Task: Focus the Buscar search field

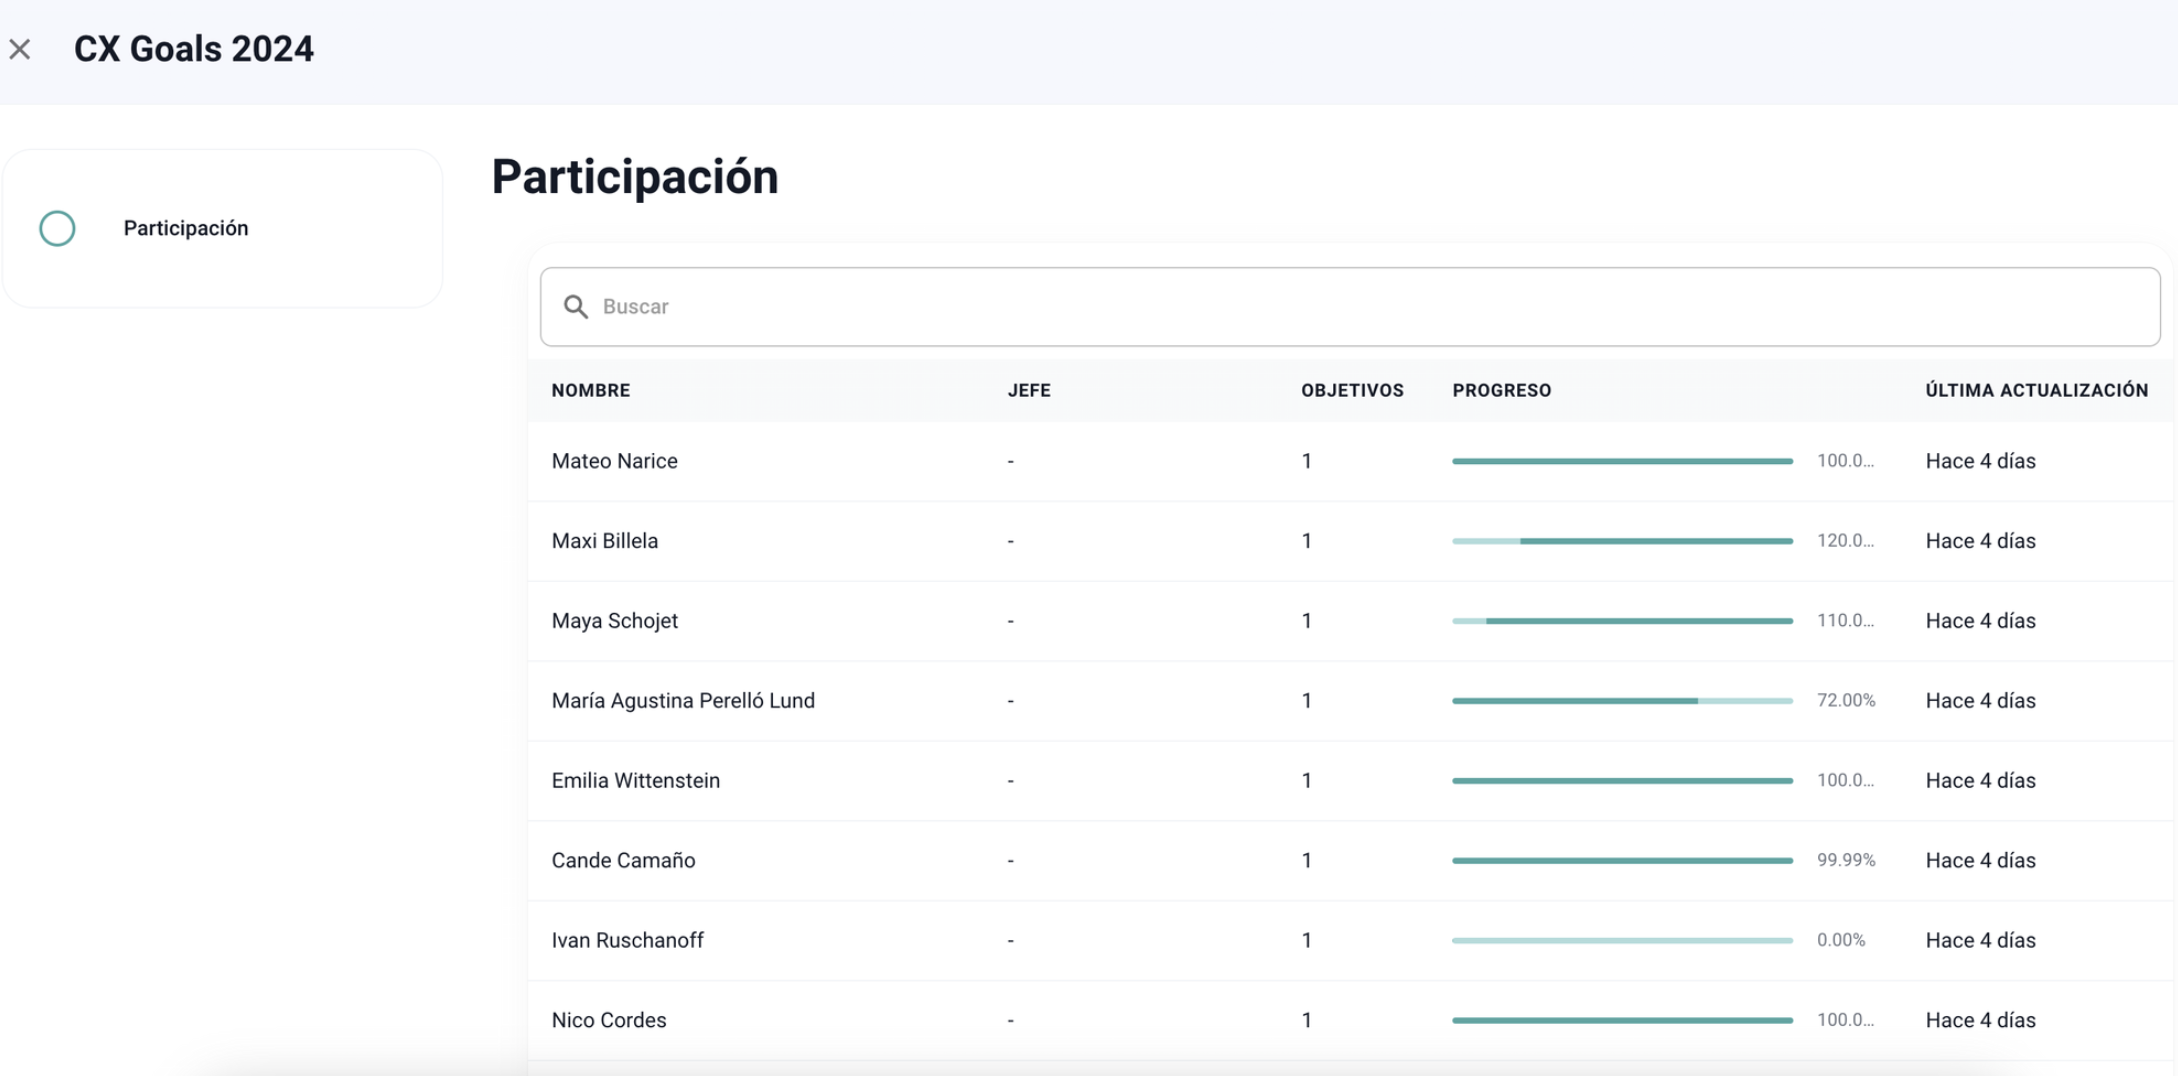Action: click(x=1350, y=307)
